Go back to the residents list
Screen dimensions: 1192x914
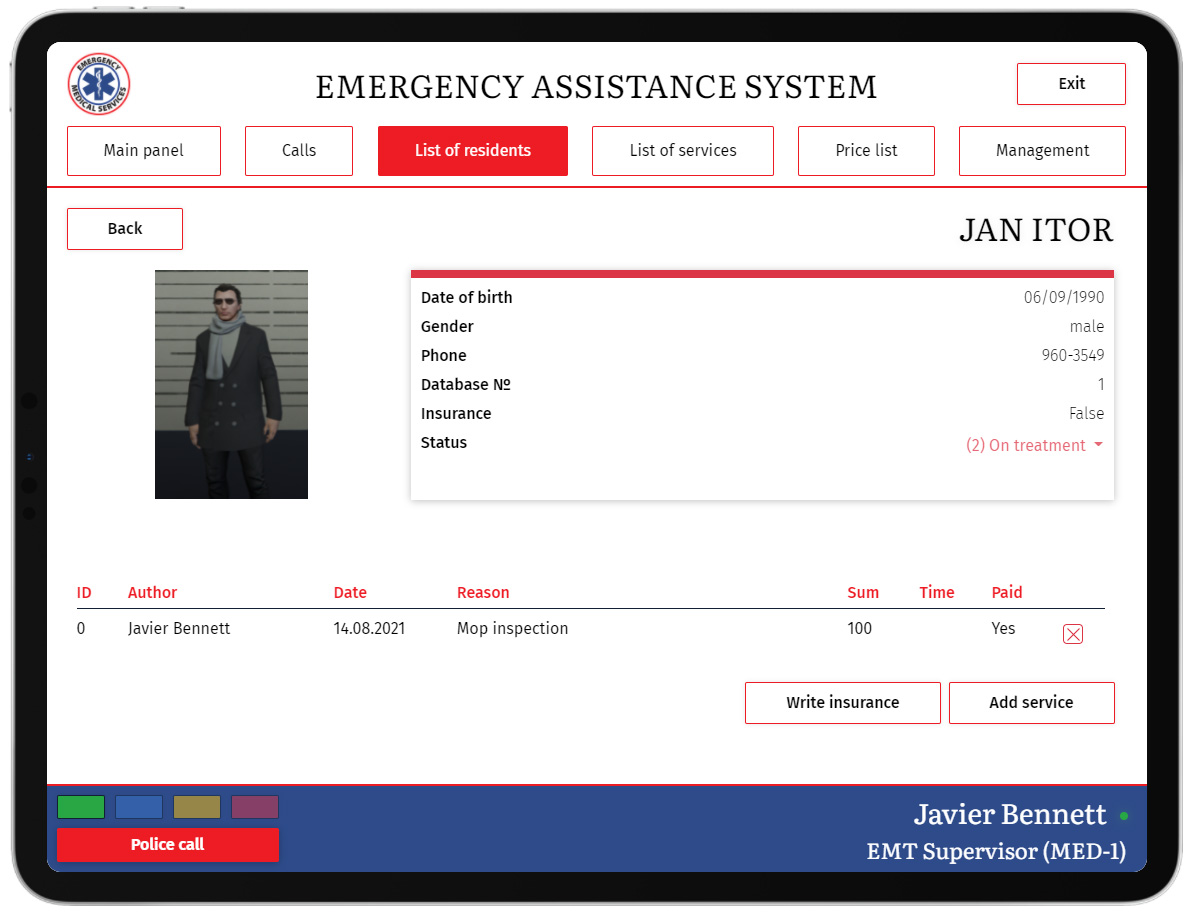(125, 229)
